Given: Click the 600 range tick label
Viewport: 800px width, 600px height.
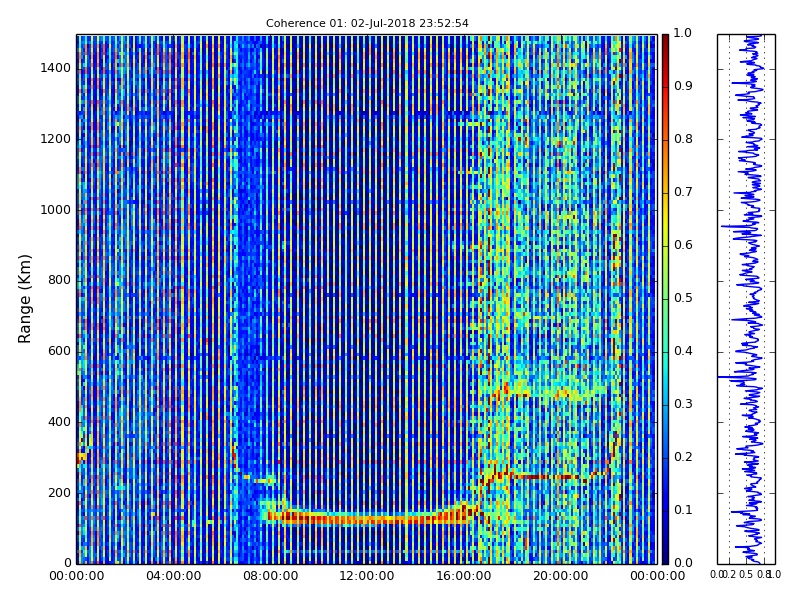Looking at the screenshot, I should coord(59,351).
